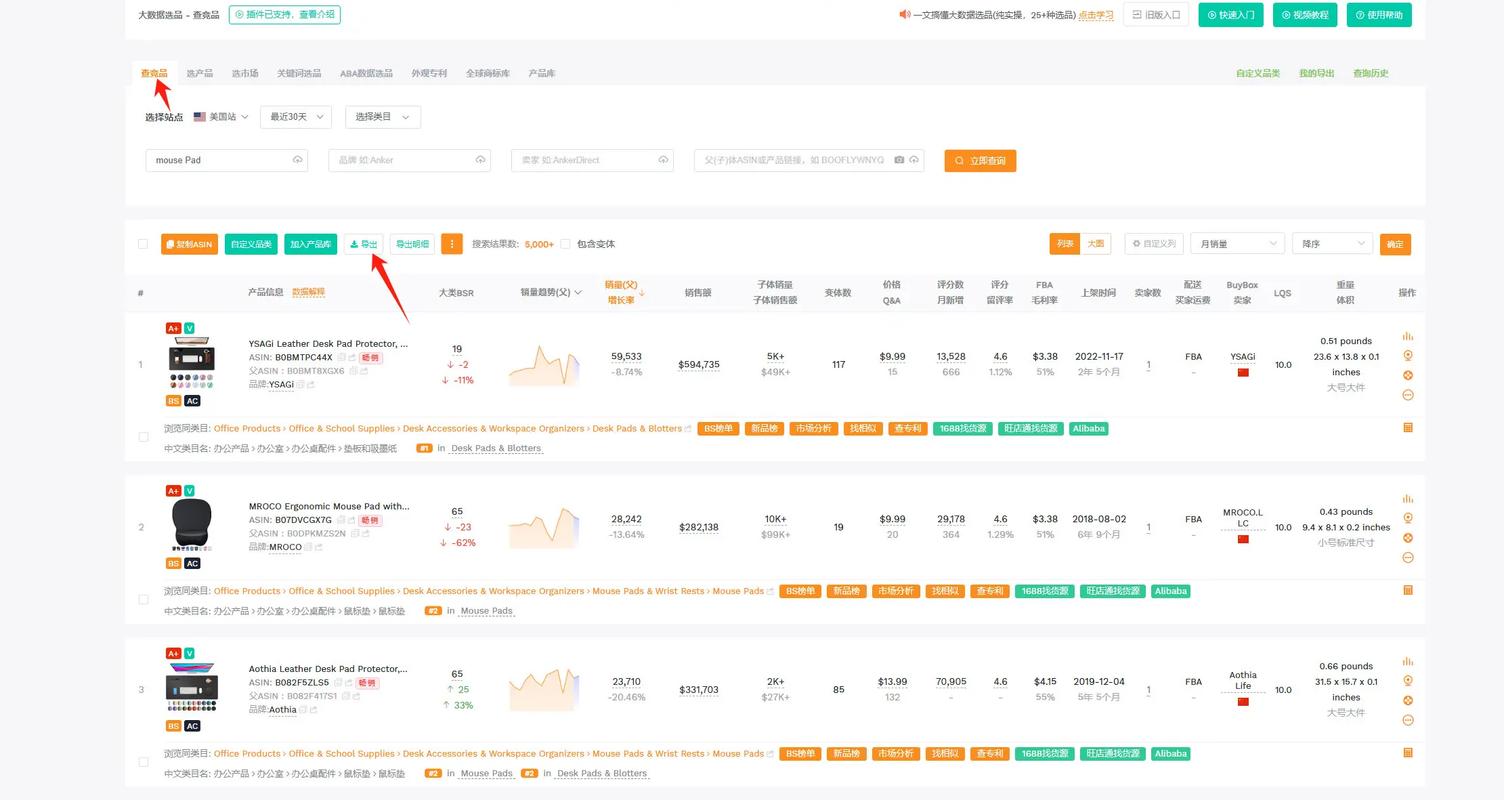This screenshot has height=800, width=1504.
Task: Click the 立即查询 search button
Action: pos(980,160)
